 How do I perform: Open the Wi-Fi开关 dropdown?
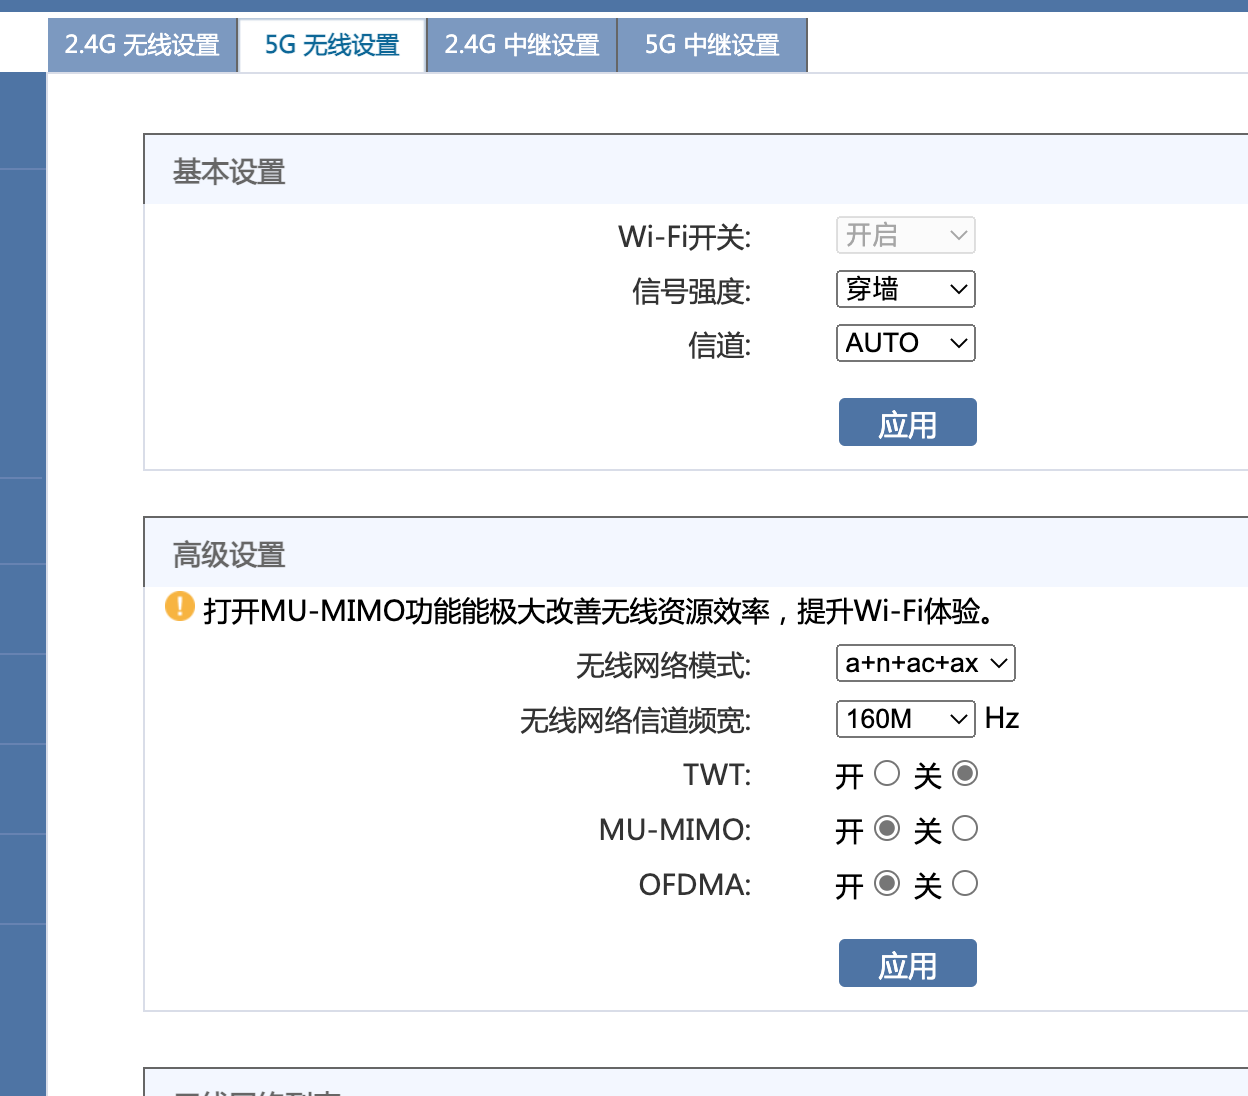[x=905, y=236]
